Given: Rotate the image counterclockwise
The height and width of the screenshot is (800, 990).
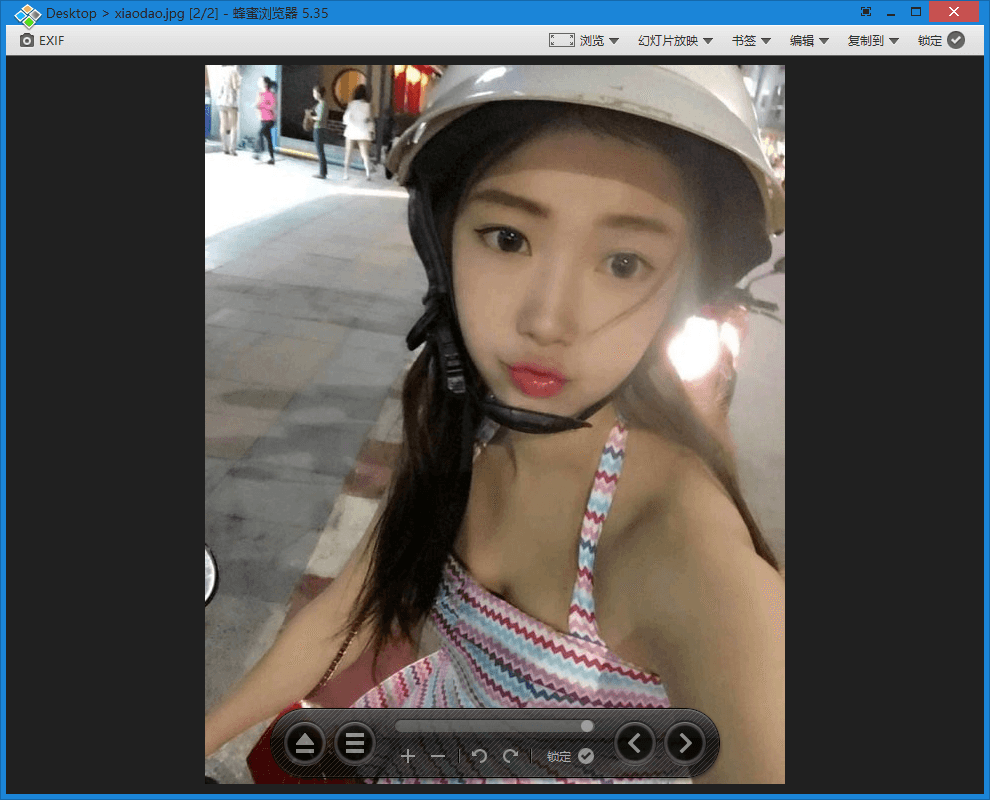Looking at the screenshot, I should [x=479, y=756].
